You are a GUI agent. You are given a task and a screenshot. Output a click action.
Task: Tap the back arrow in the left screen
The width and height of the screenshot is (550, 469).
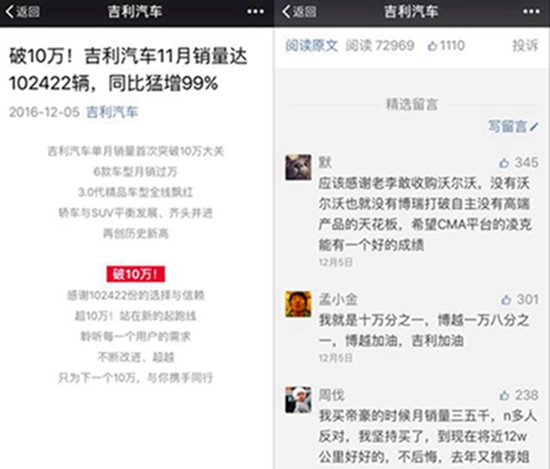(10, 12)
